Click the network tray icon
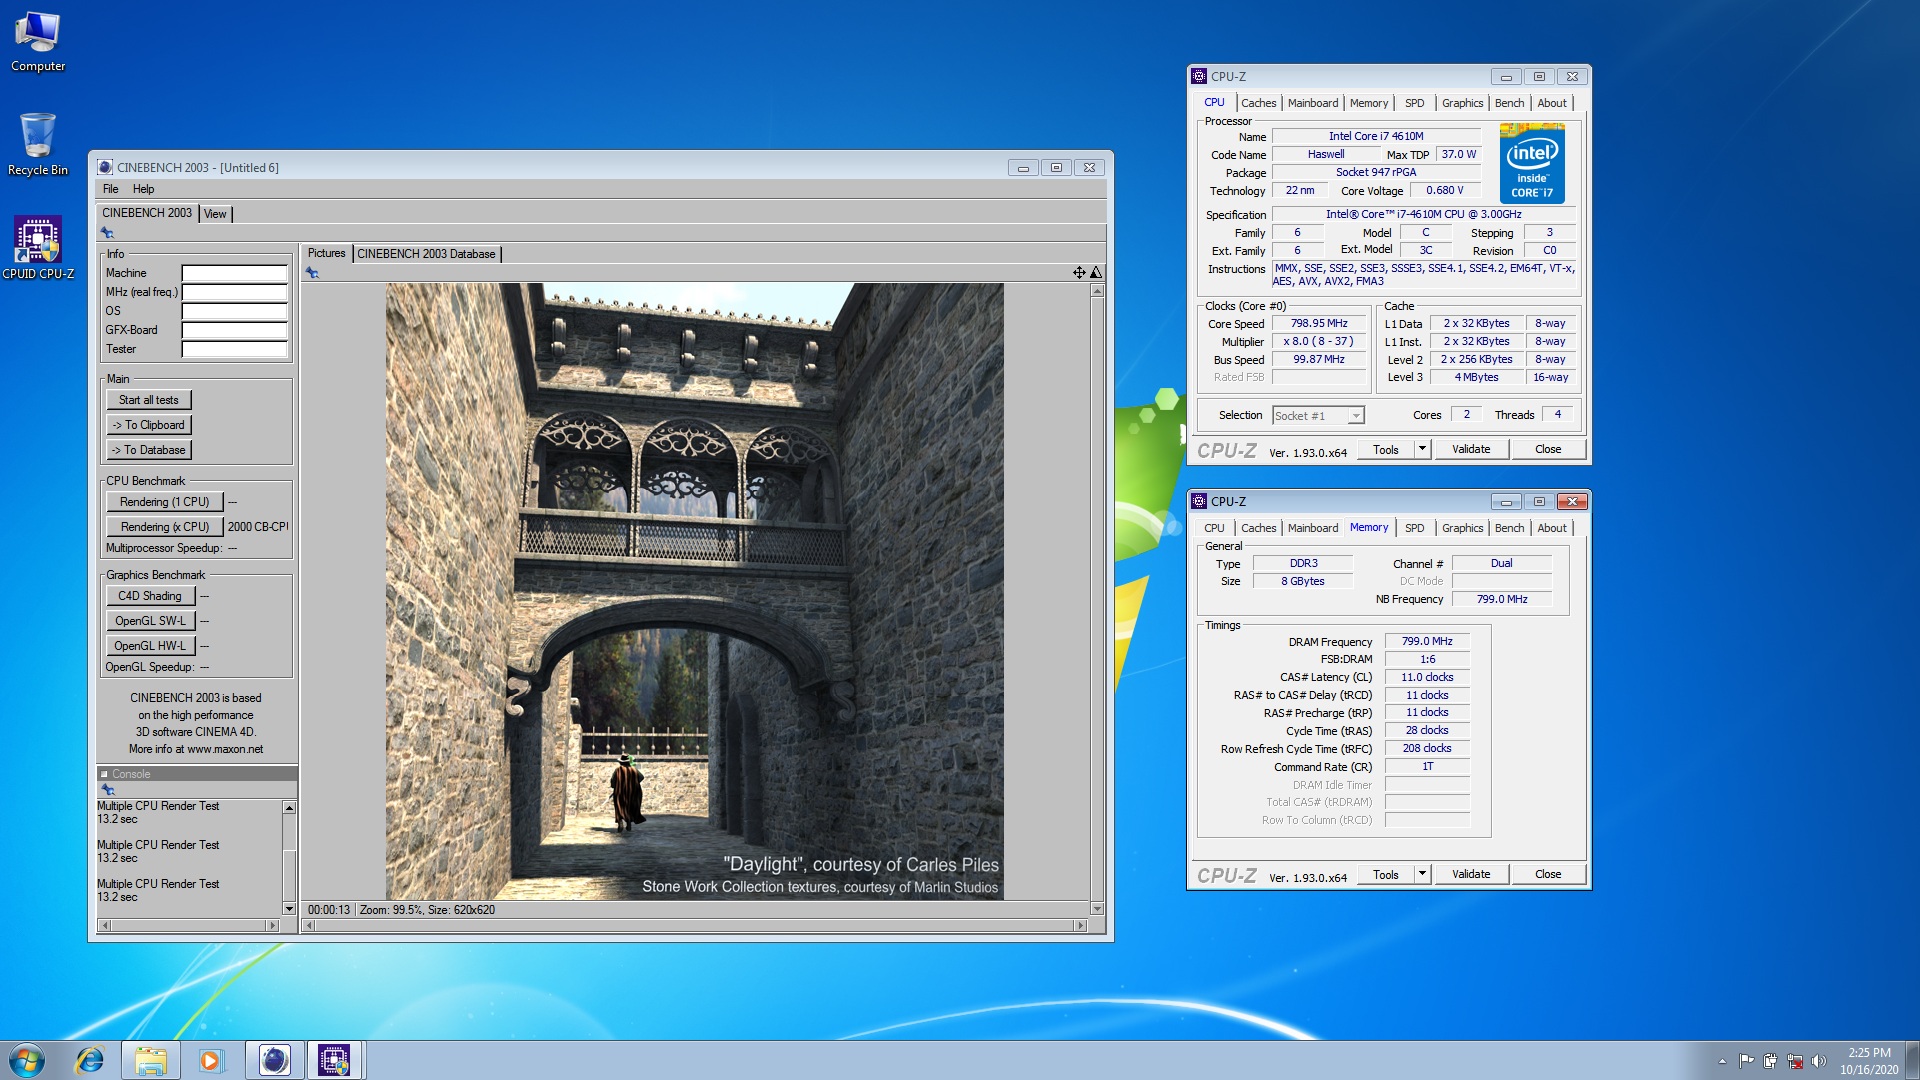Screen dimensions: 1920x1080 (1794, 1061)
